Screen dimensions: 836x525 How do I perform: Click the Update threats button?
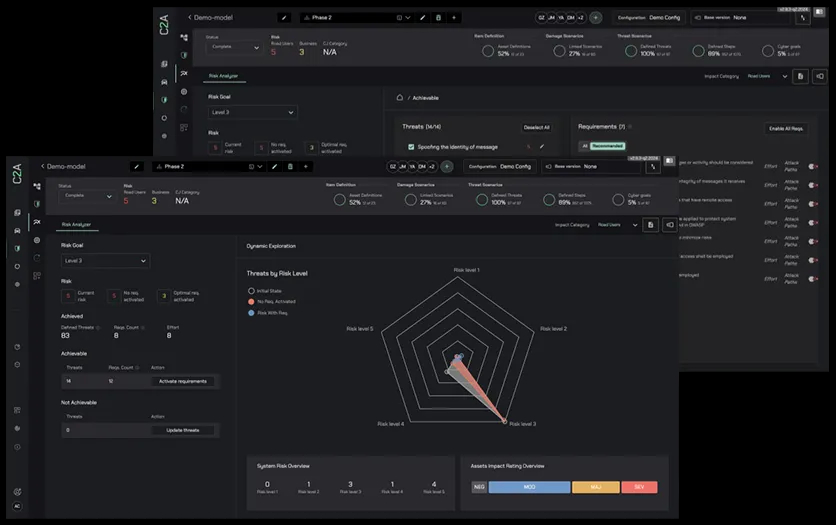183,430
